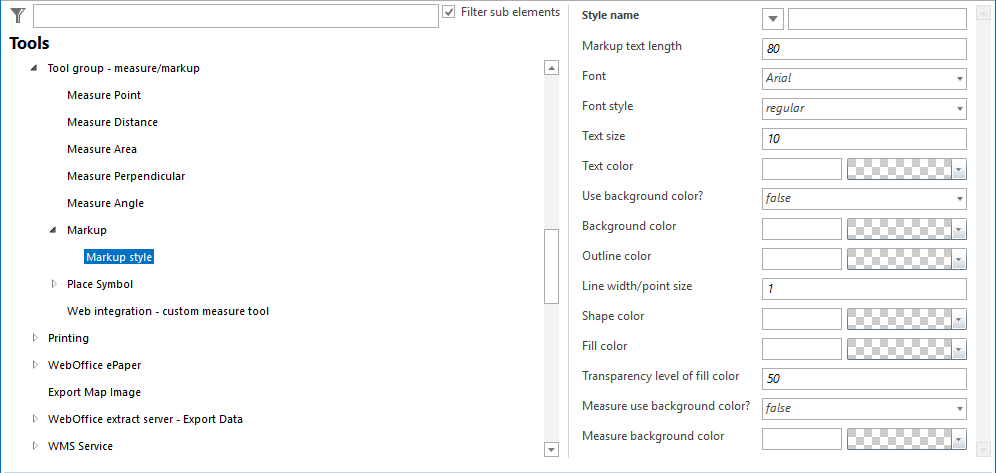Click the Tools heading
The image size is (996, 473).
[29, 44]
